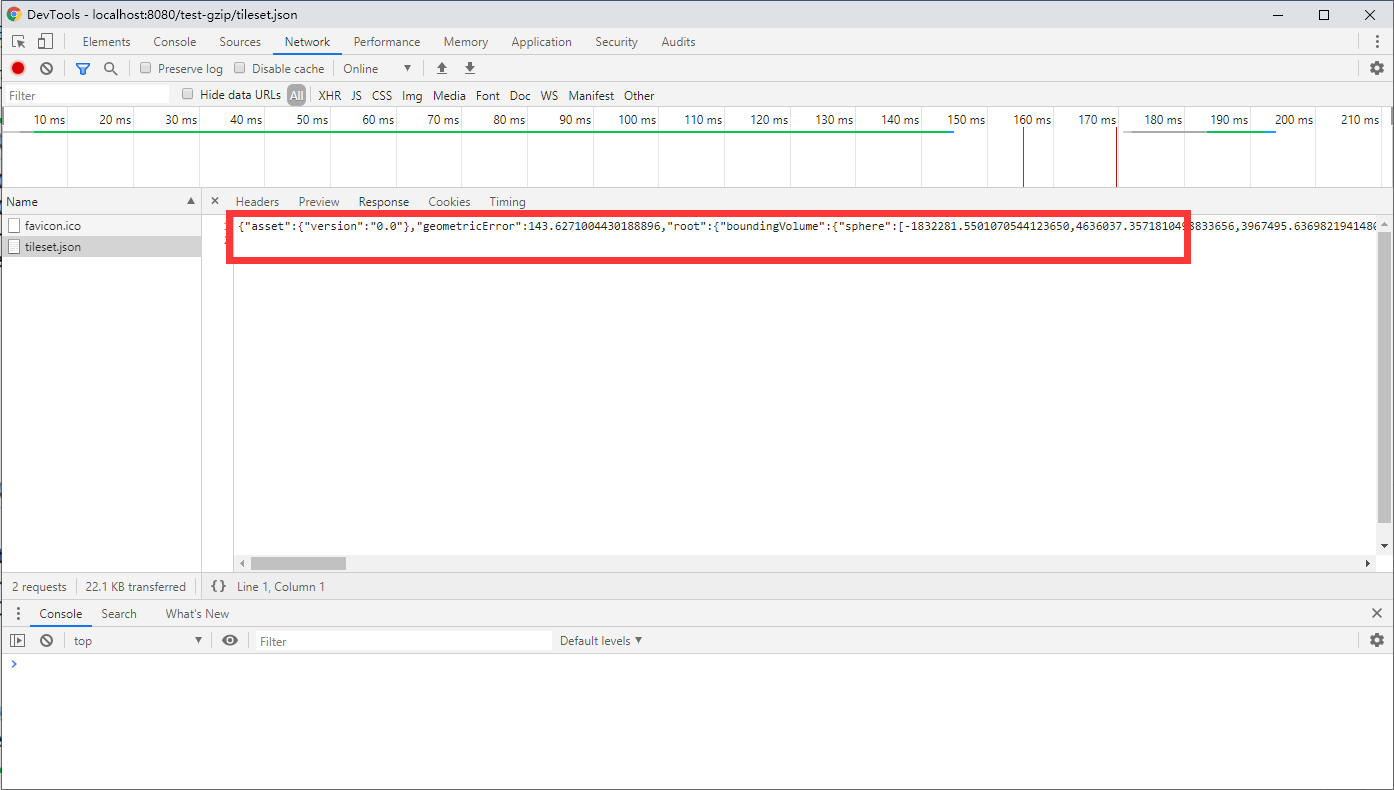Check Hide data URLs option

(x=188, y=94)
